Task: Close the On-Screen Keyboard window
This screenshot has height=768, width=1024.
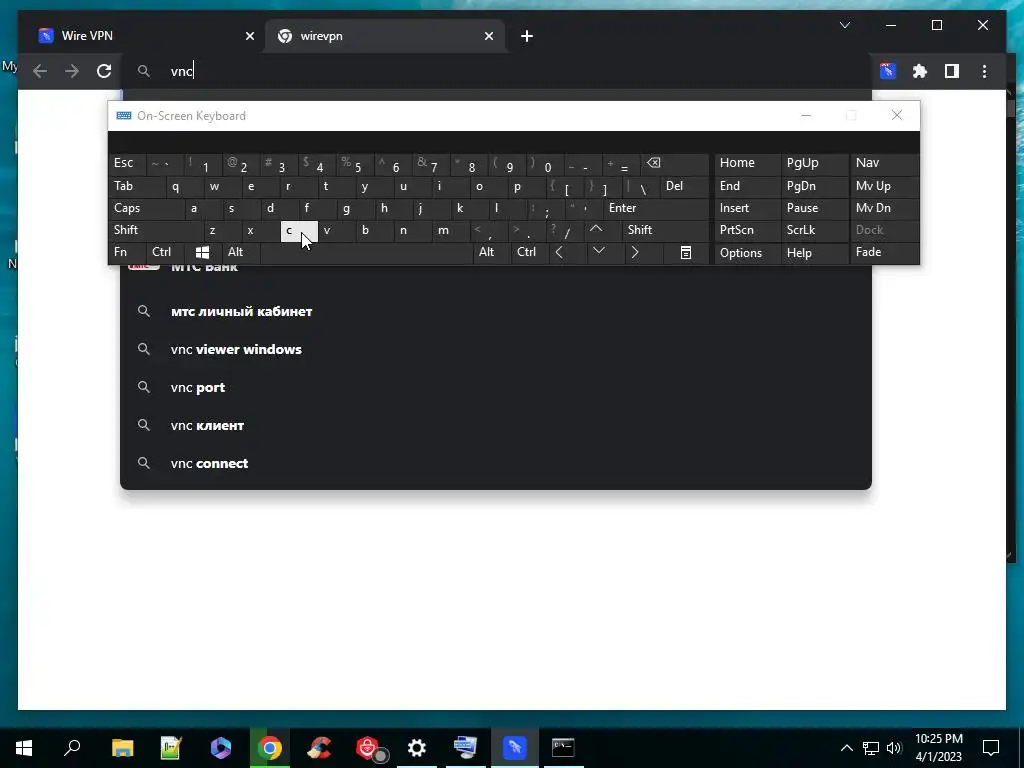Action: [897, 116]
